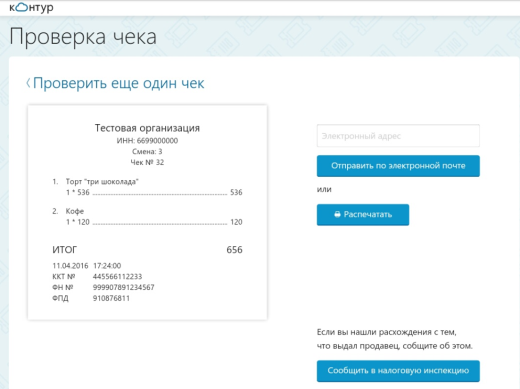Click the receipt date 11.04.2016

point(70,266)
